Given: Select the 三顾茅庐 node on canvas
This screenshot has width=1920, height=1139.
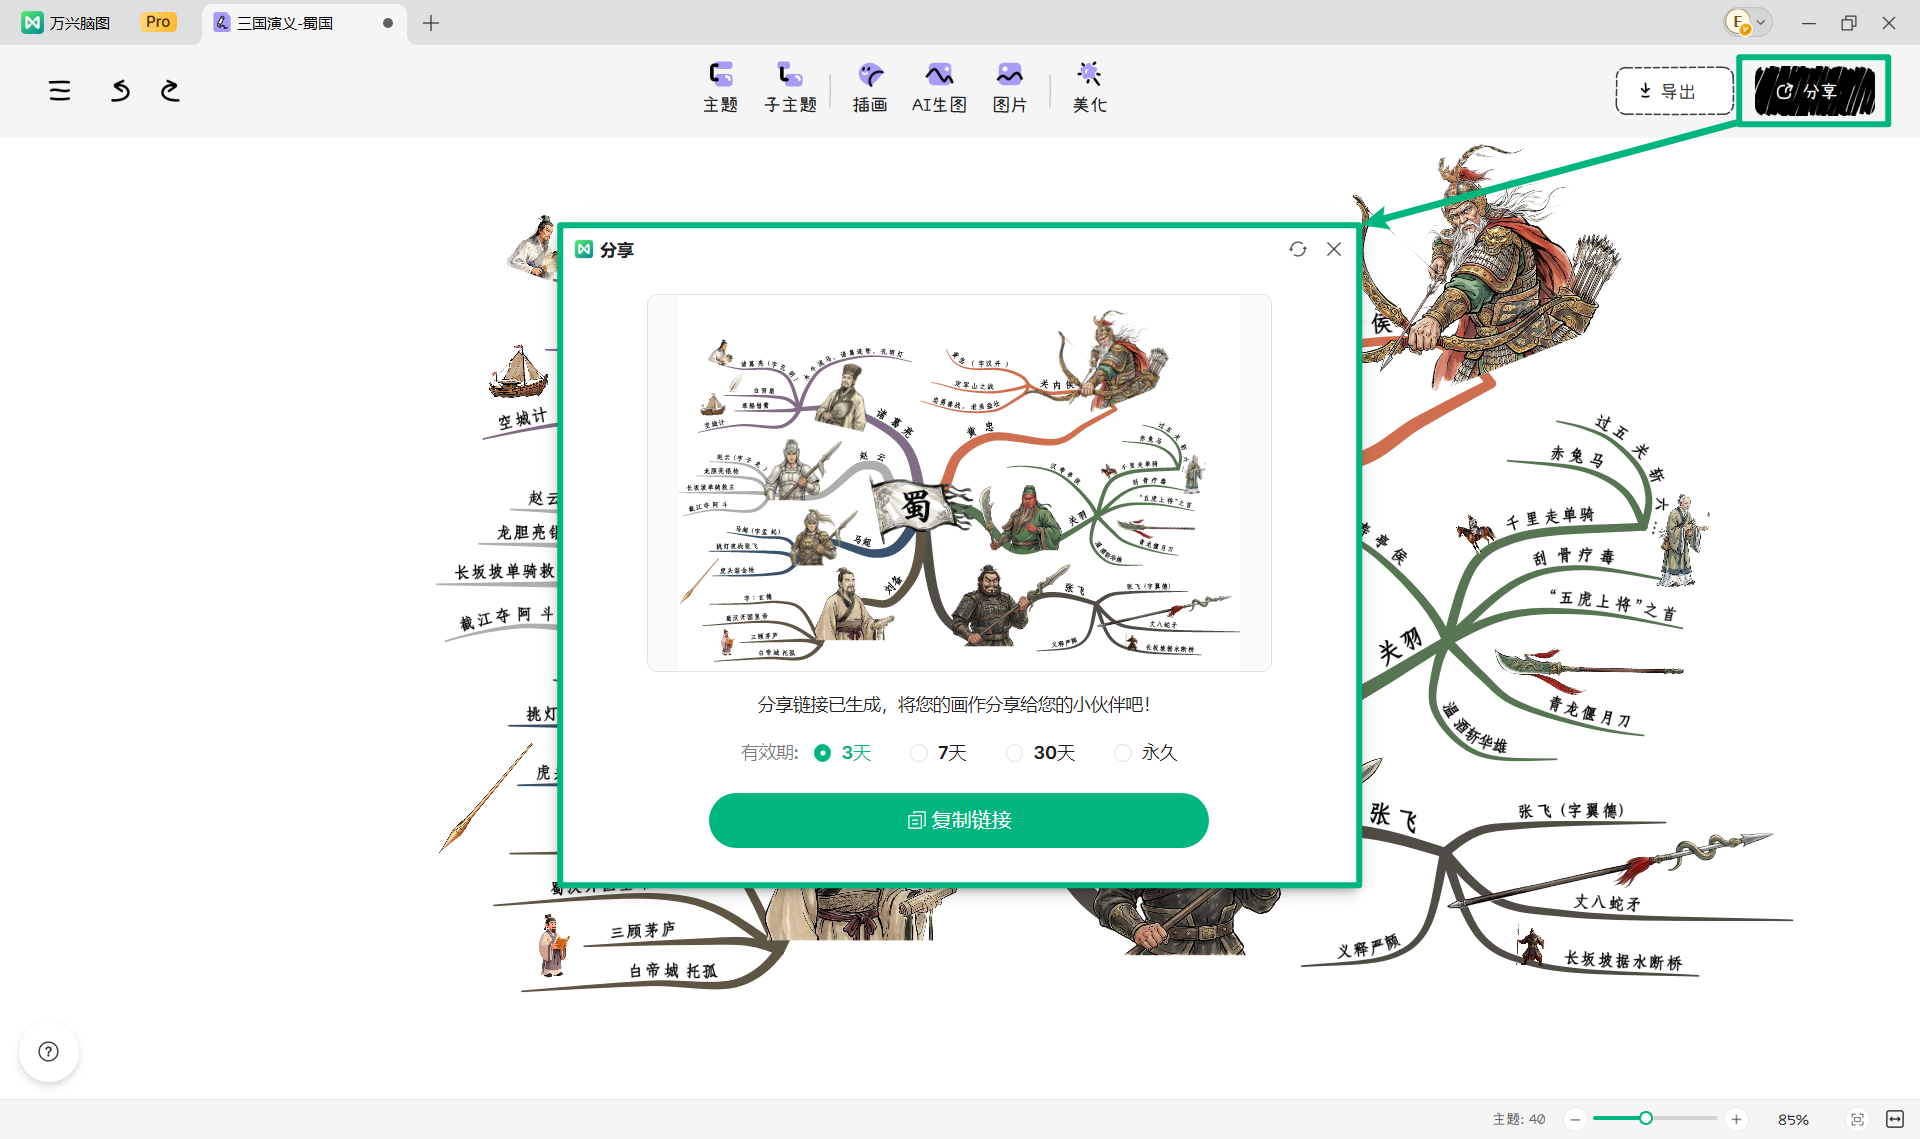Looking at the screenshot, I should coord(643,931).
